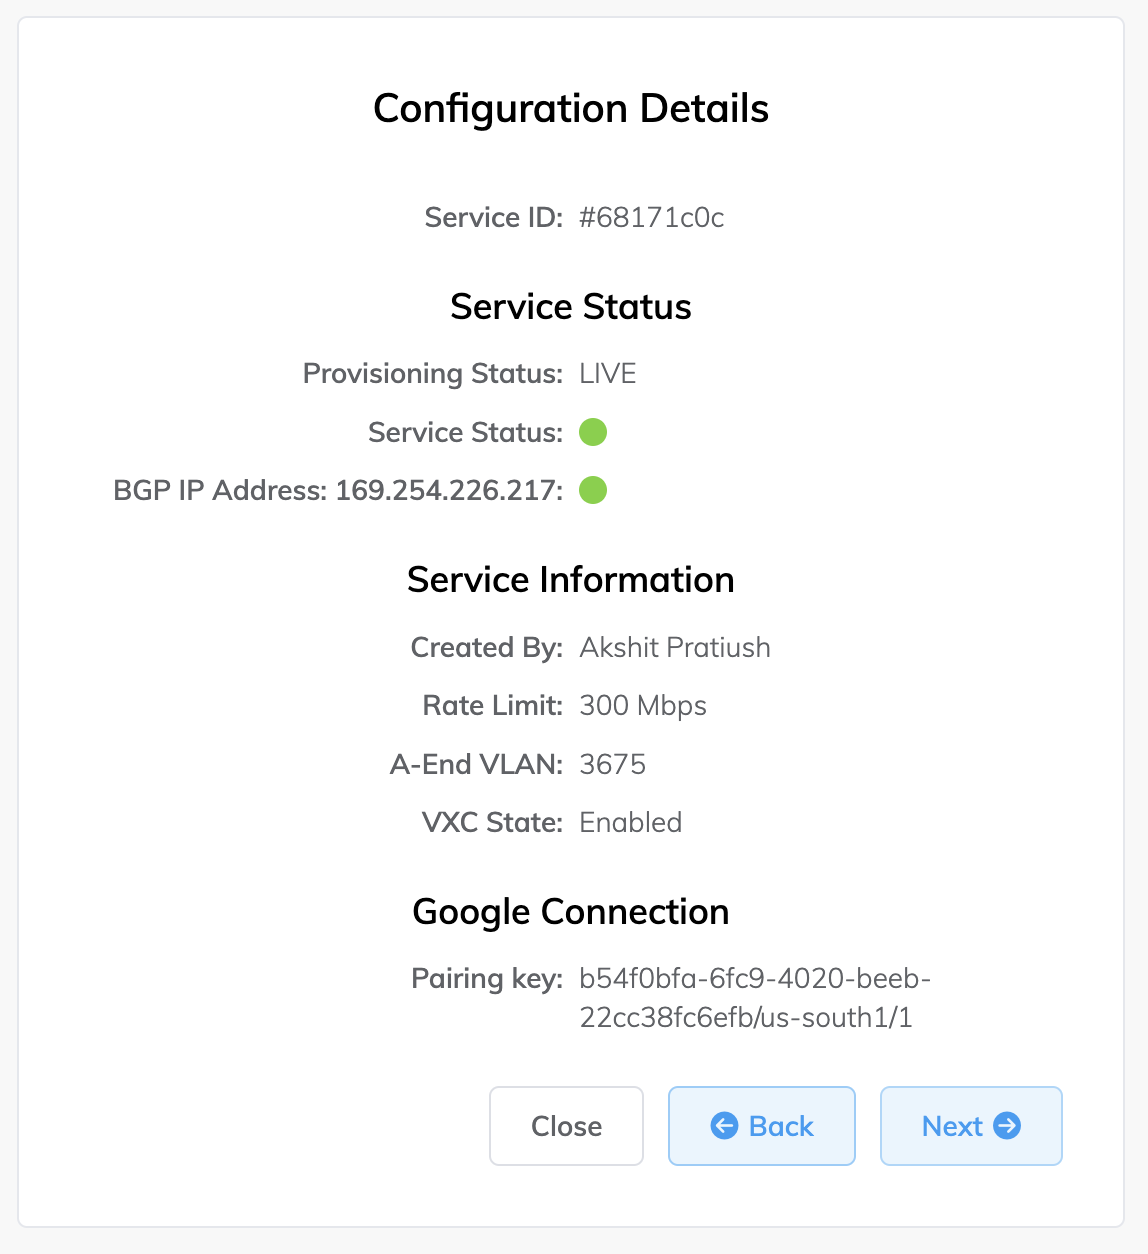Image resolution: width=1148 pixels, height=1254 pixels.
Task: Click the Service Information section heading
Action: pyautogui.click(x=571, y=580)
